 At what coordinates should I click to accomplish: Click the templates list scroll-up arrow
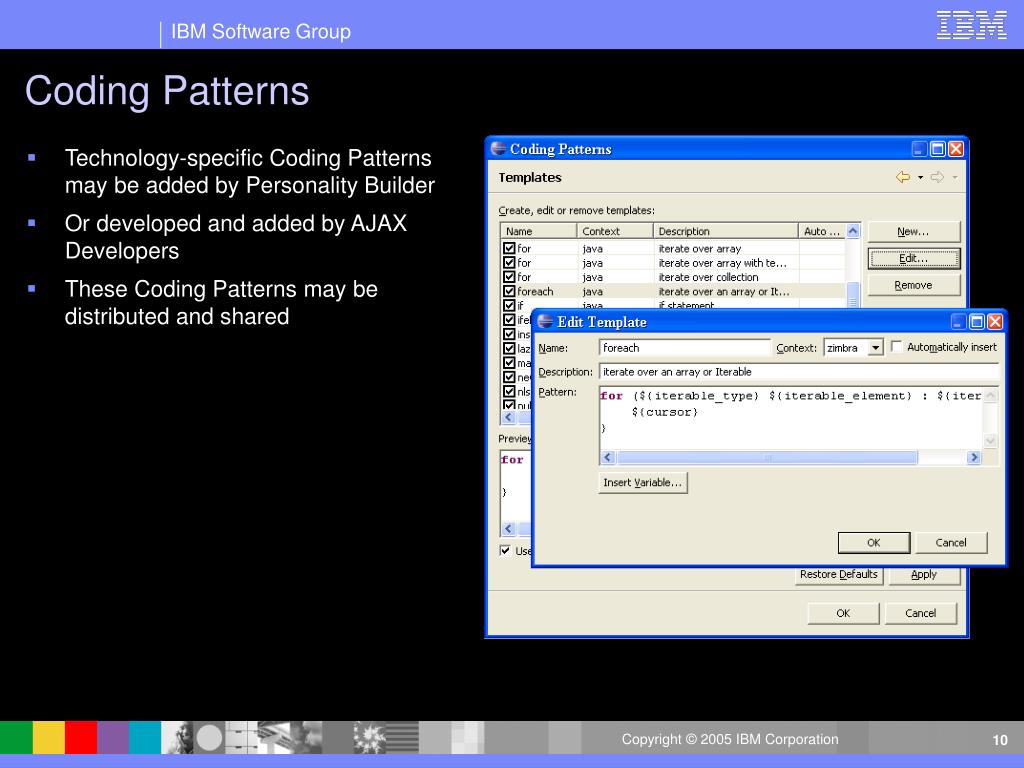[853, 231]
